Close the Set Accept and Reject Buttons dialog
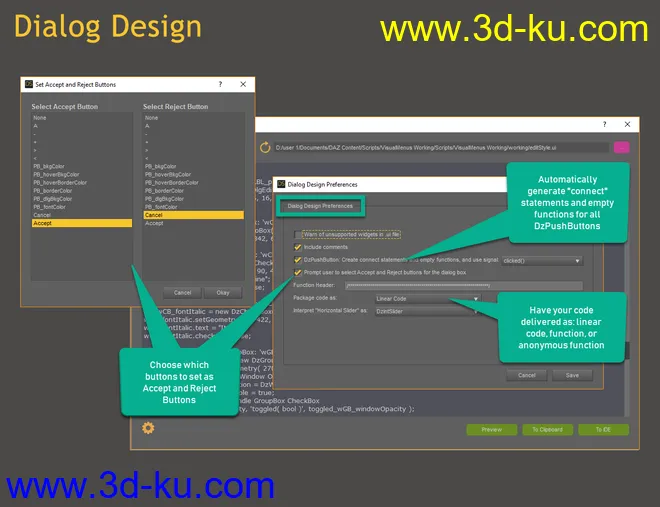Image resolution: width=660 pixels, height=507 pixels. (x=245, y=85)
